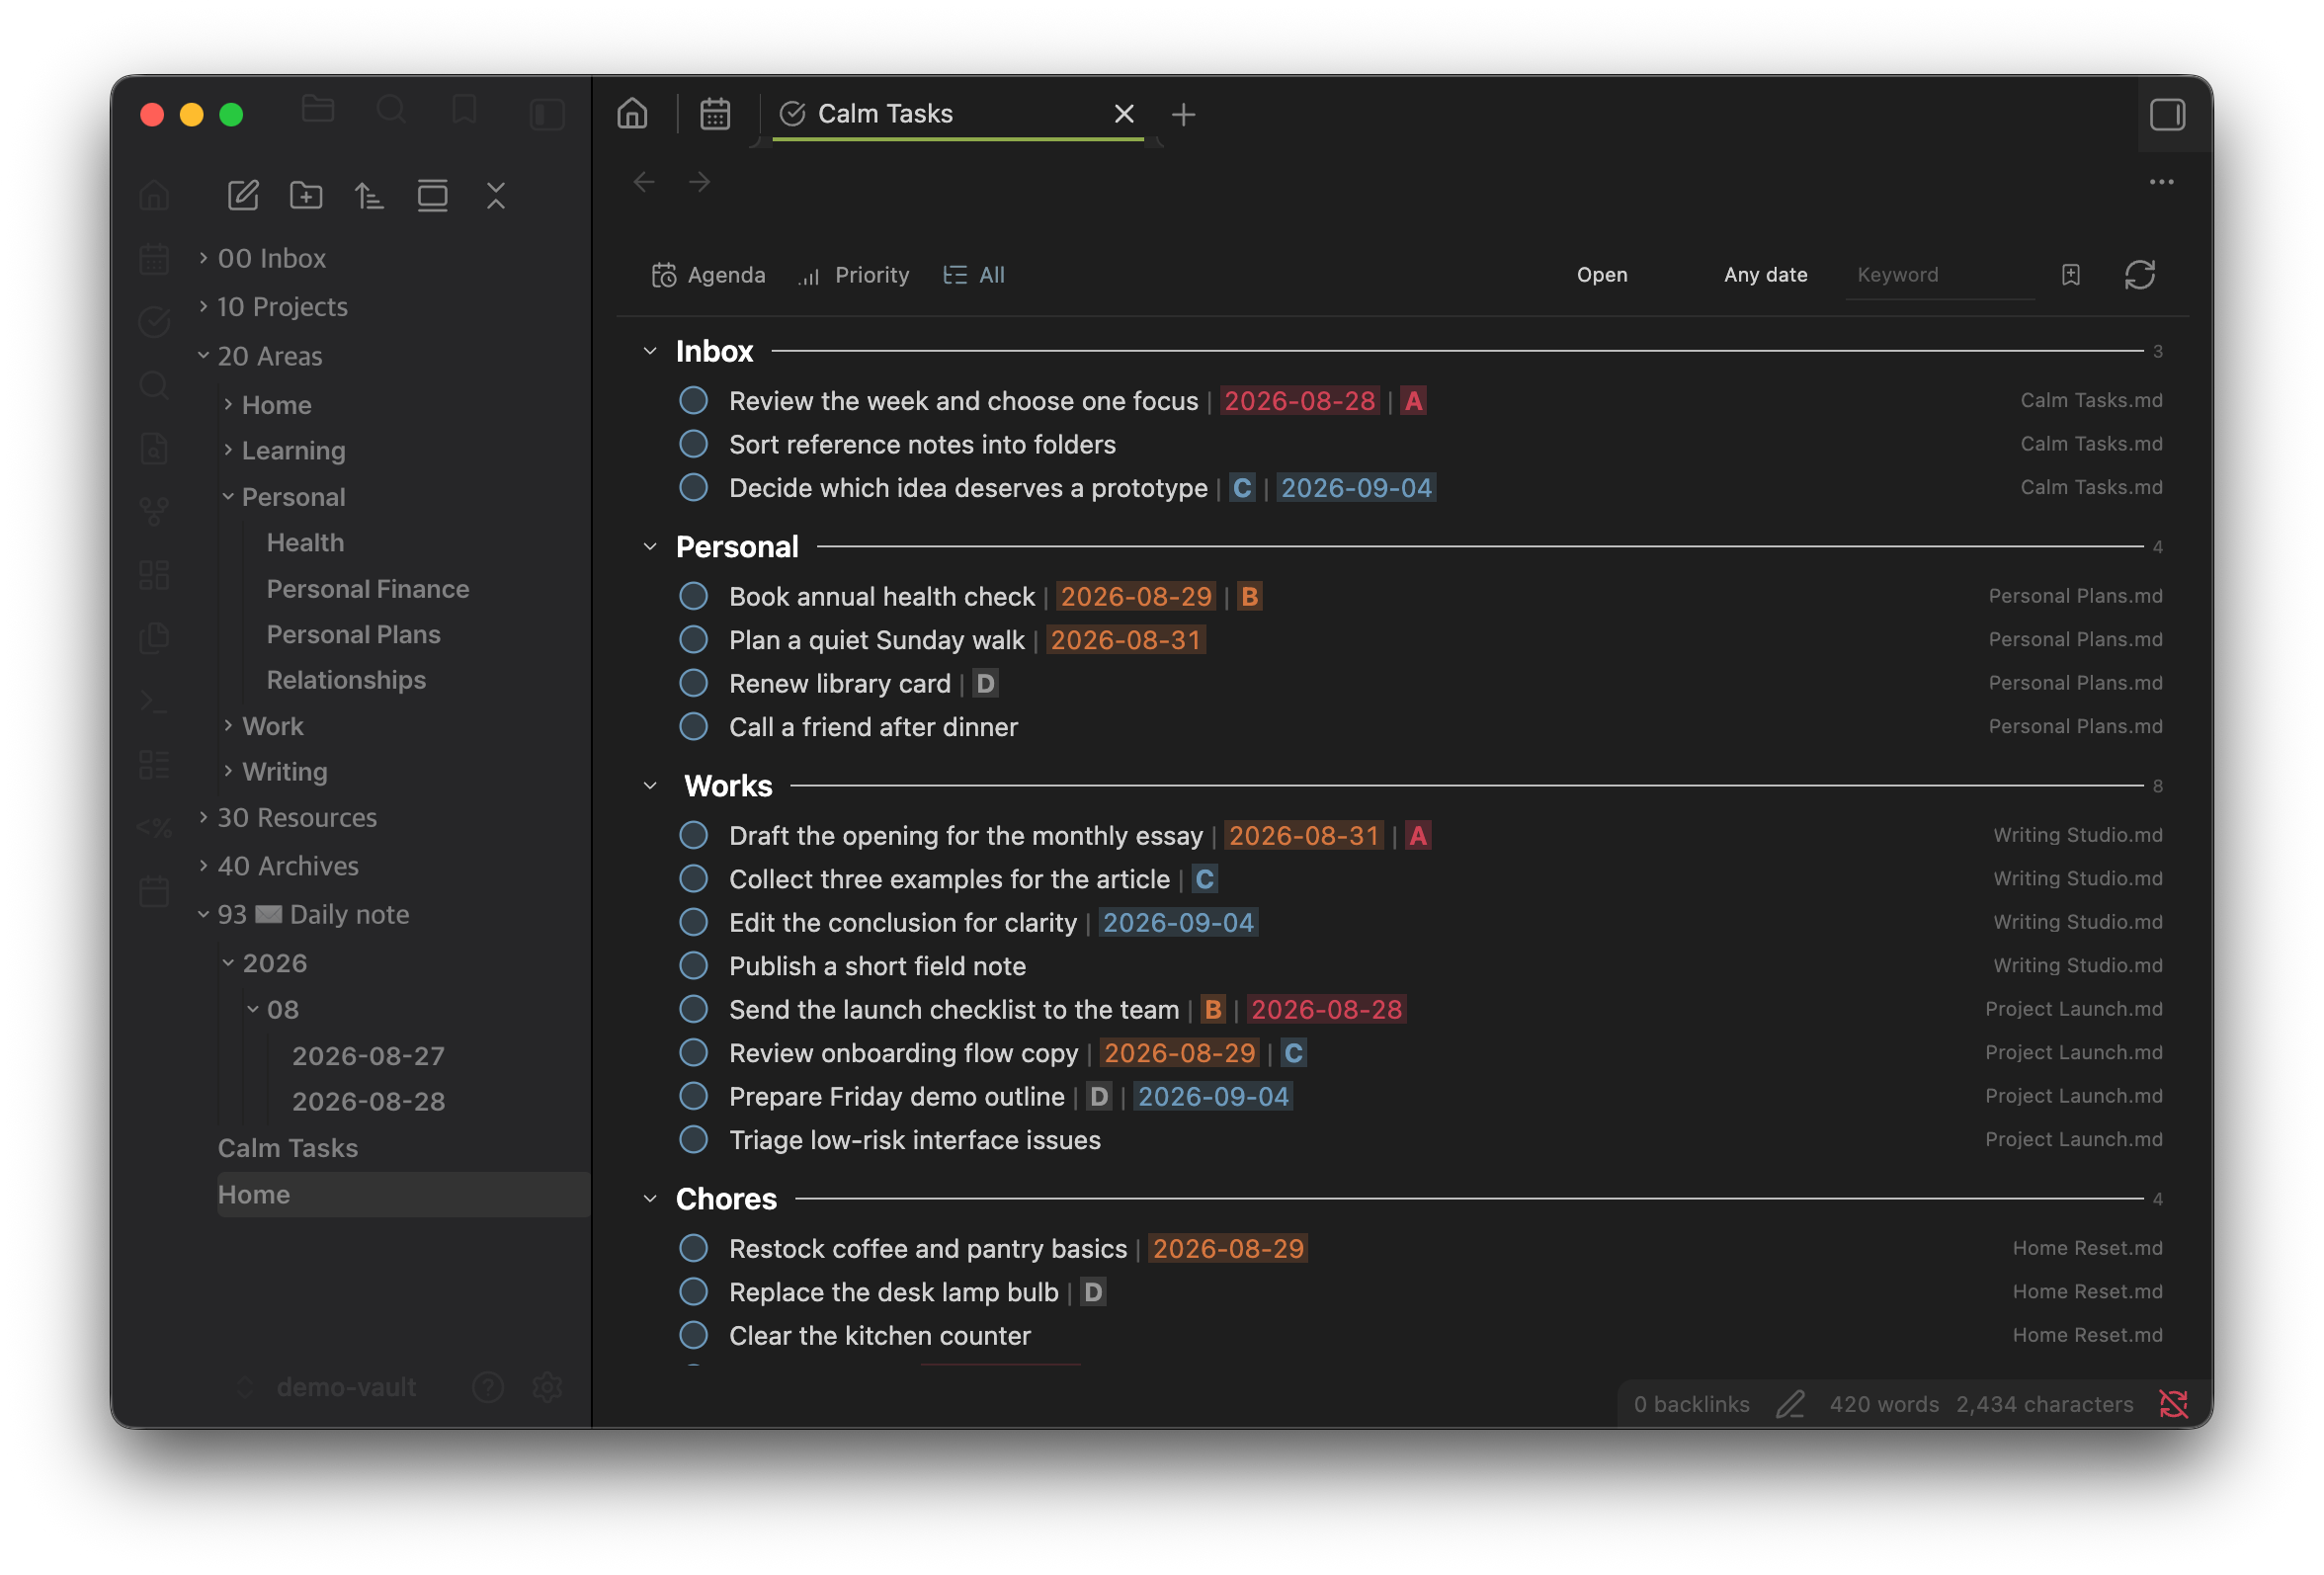
Task: Collapse the Chores section
Action: [650, 1199]
